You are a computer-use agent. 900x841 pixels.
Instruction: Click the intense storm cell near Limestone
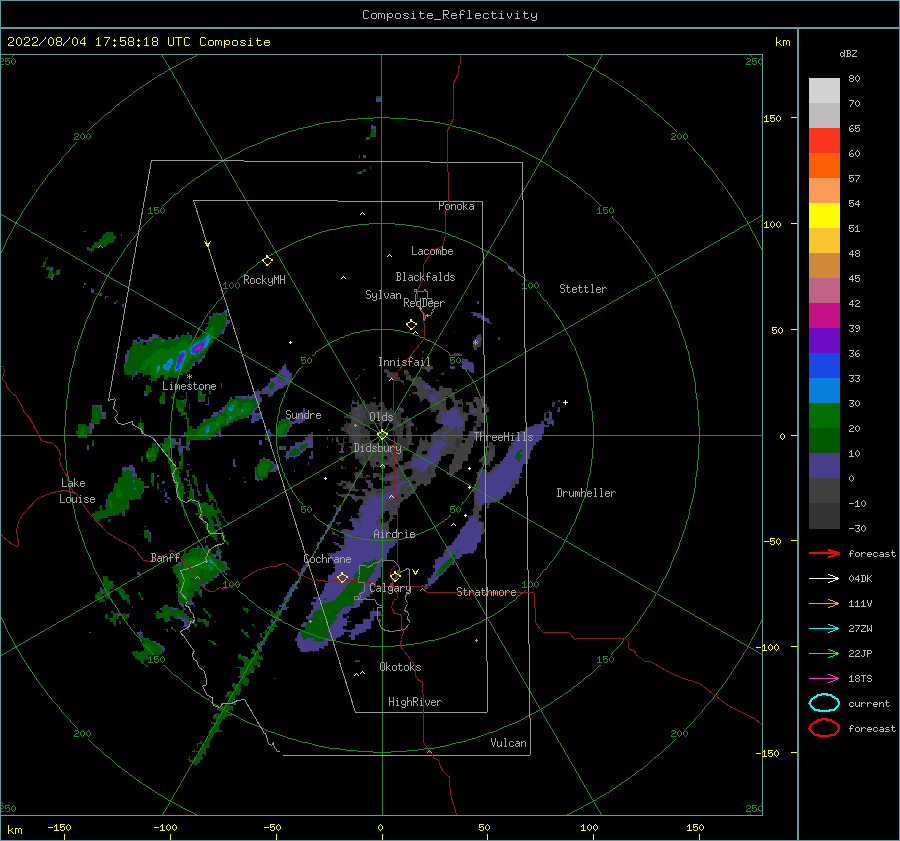point(199,347)
